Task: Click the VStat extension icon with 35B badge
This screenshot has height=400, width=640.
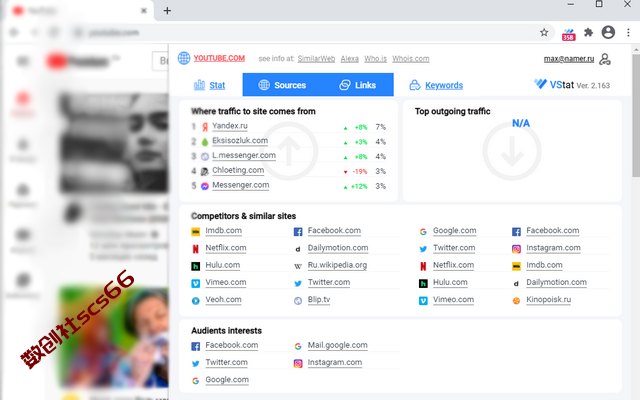Action: click(568, 34)
